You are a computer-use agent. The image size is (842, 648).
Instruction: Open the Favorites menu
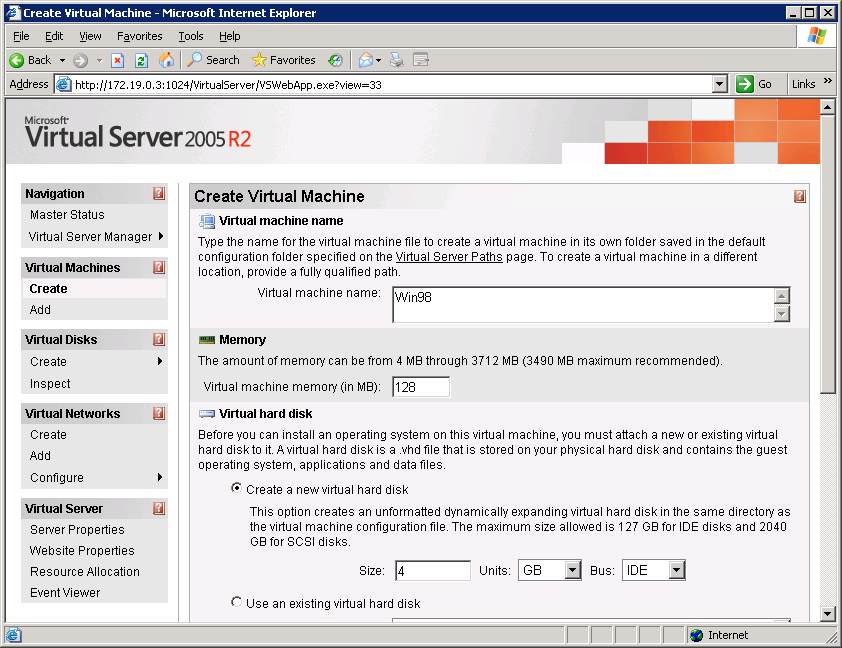coord(140,36)
